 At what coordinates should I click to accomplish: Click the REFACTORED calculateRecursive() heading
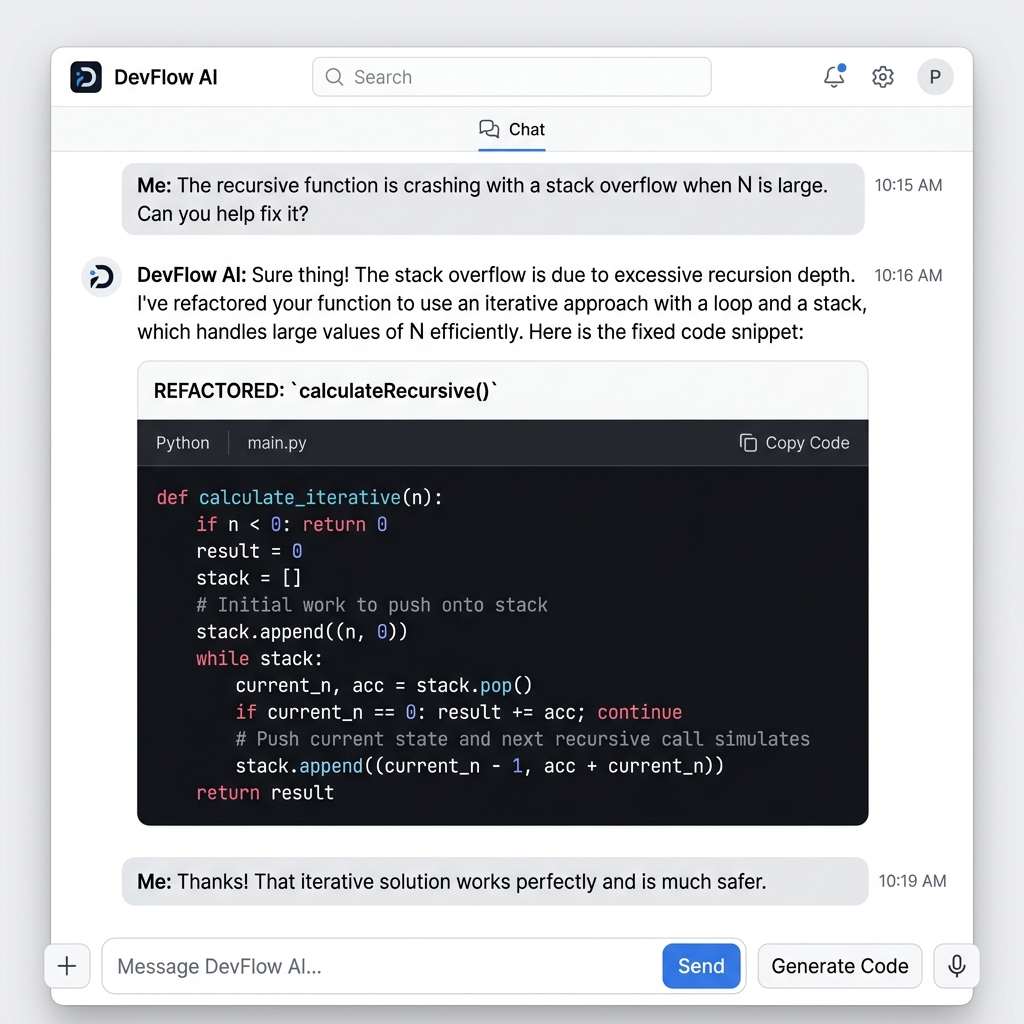tap(325, 391)
